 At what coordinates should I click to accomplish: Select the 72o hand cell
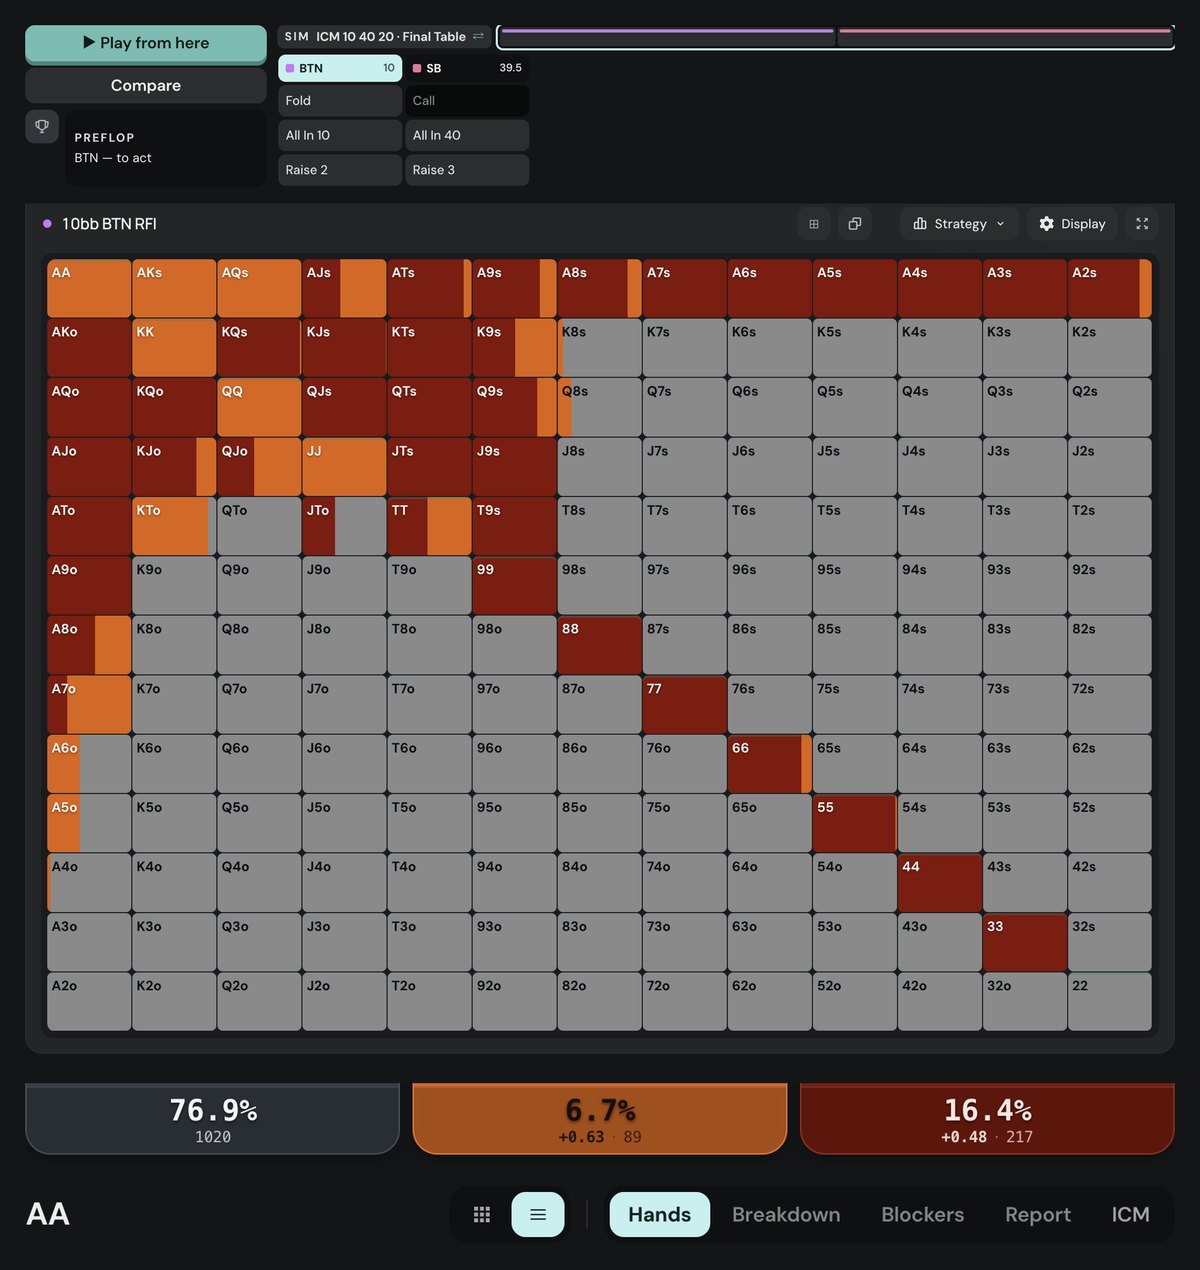tap(685, 1002)
